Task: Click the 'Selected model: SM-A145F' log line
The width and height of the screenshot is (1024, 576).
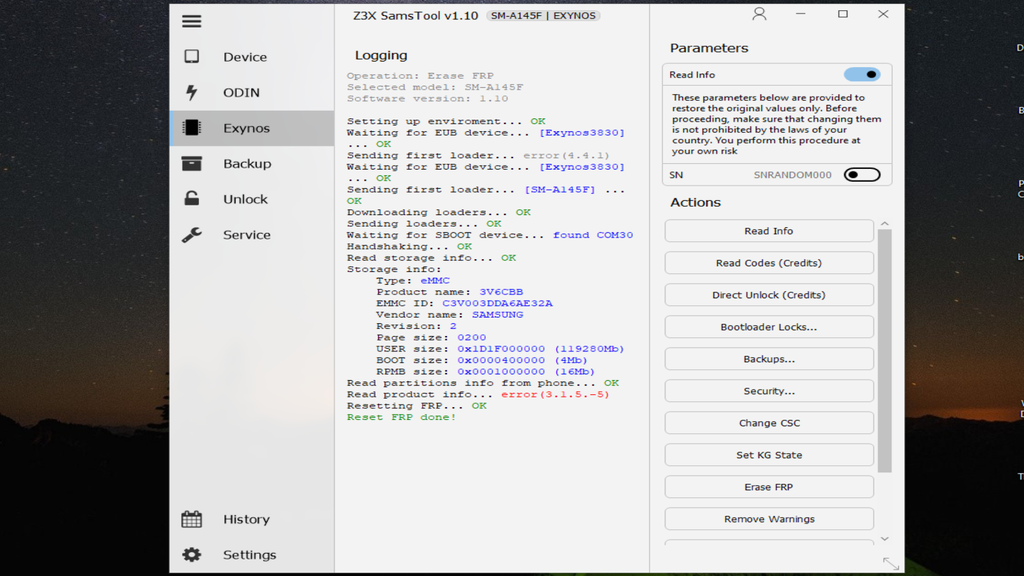Action: point(435,87)
